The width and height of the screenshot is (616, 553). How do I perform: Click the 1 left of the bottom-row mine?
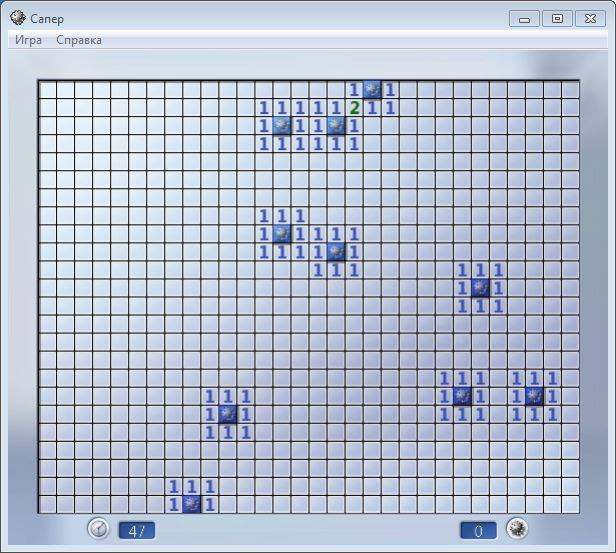(174, 505)
